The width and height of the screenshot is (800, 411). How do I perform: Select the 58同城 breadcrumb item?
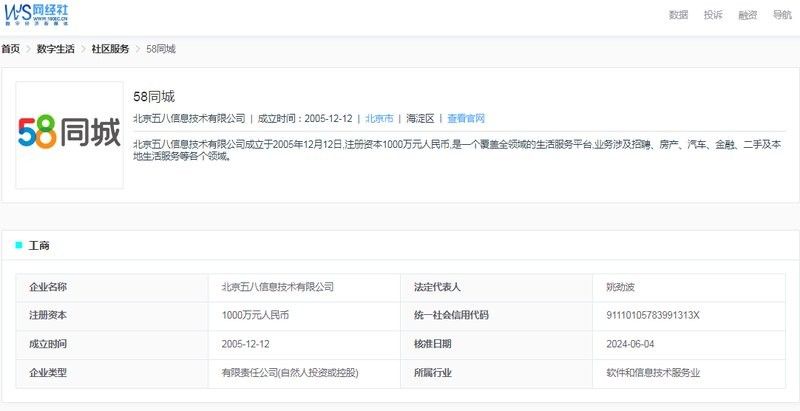(161, 49)
